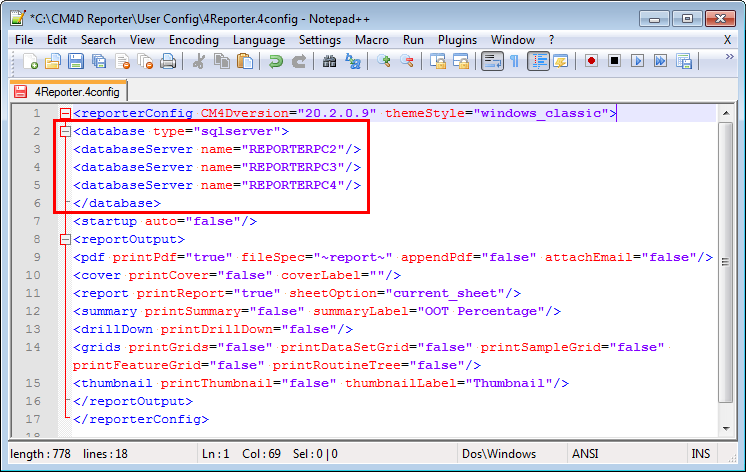746x472 pixels.
Task: Click the "current_sheet" sheetOption value
Action: (444, 293)
